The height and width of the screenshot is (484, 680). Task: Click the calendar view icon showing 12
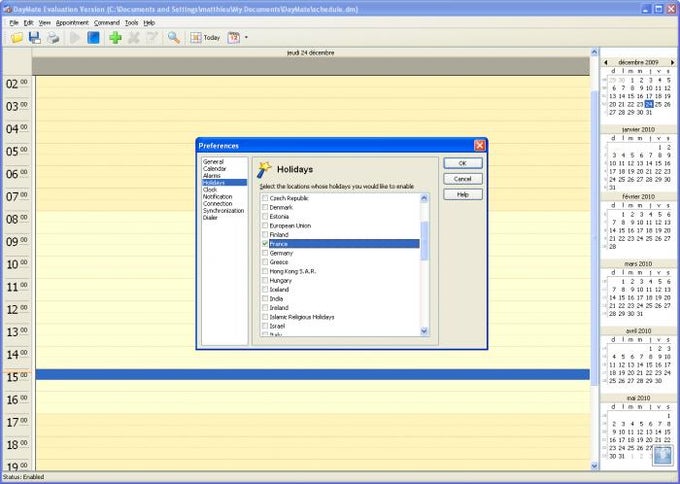click(x=233, y=38)
